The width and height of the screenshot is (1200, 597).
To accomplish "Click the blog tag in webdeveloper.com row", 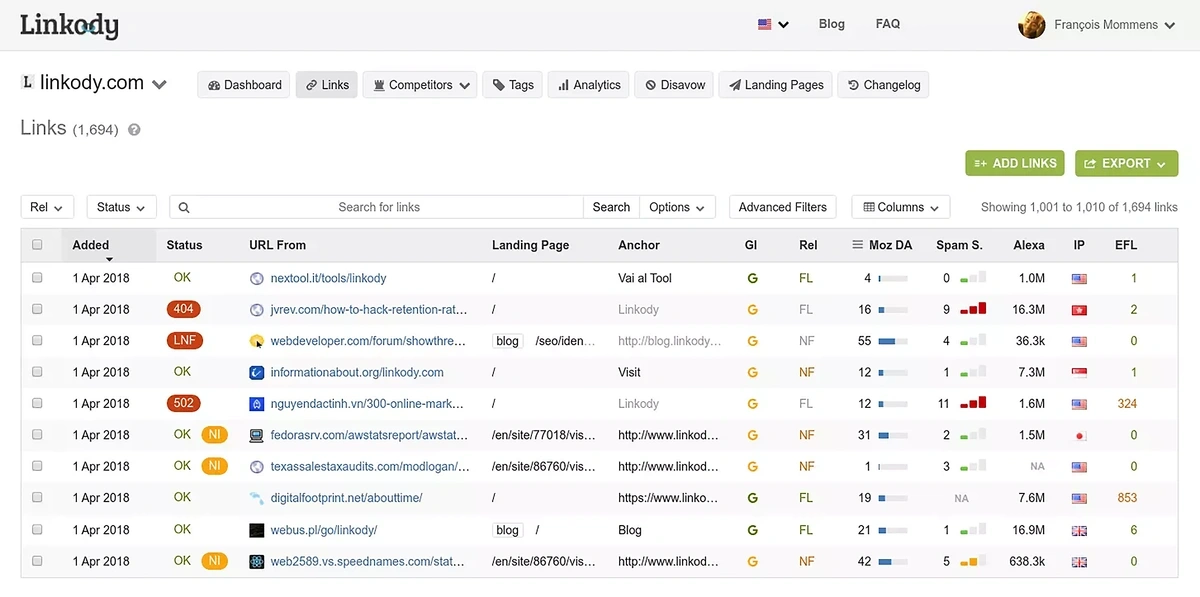I will point(508,341).
